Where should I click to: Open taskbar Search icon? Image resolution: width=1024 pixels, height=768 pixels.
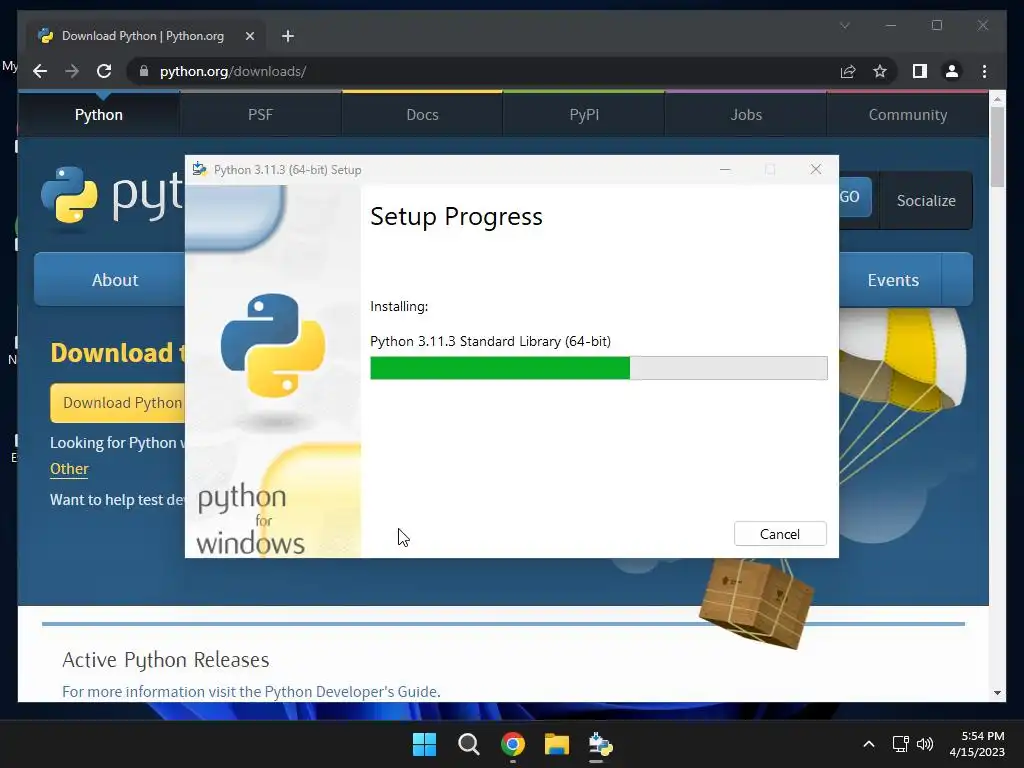468,744
